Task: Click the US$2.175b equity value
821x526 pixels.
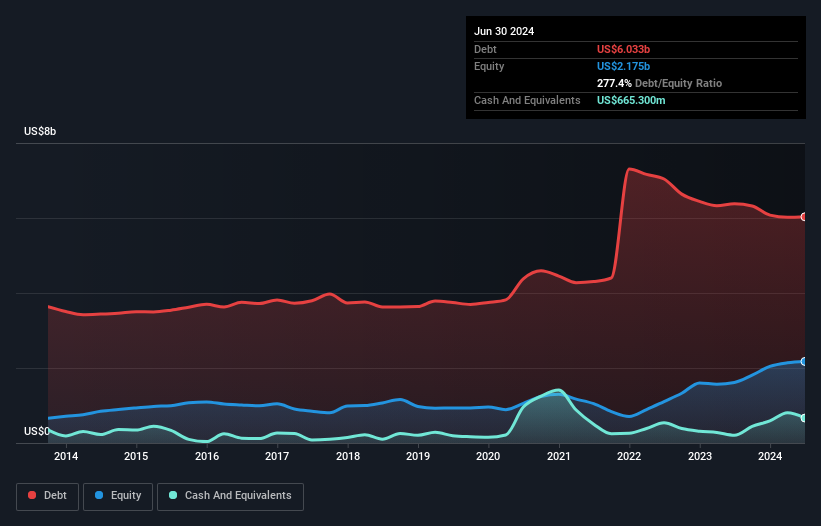Action: coord(623,66)
